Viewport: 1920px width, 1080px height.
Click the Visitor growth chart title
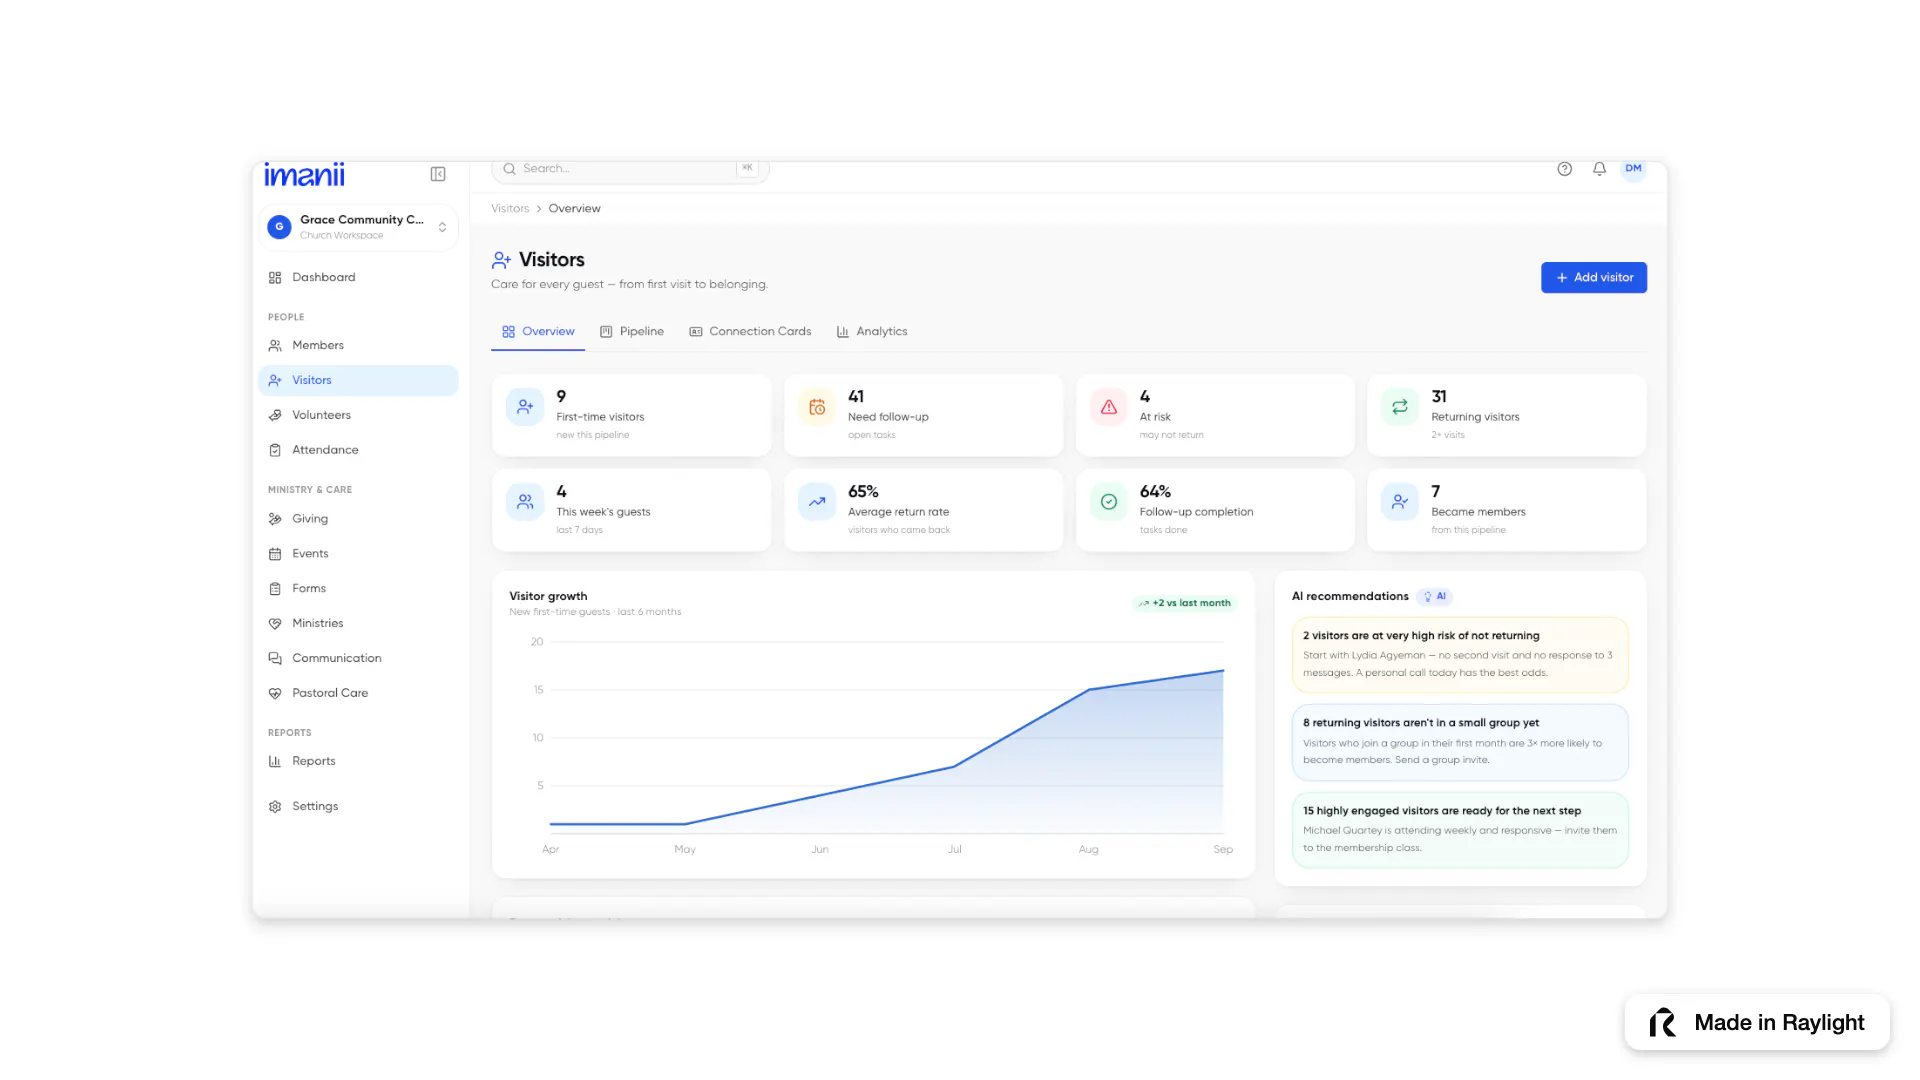[548, 596]
